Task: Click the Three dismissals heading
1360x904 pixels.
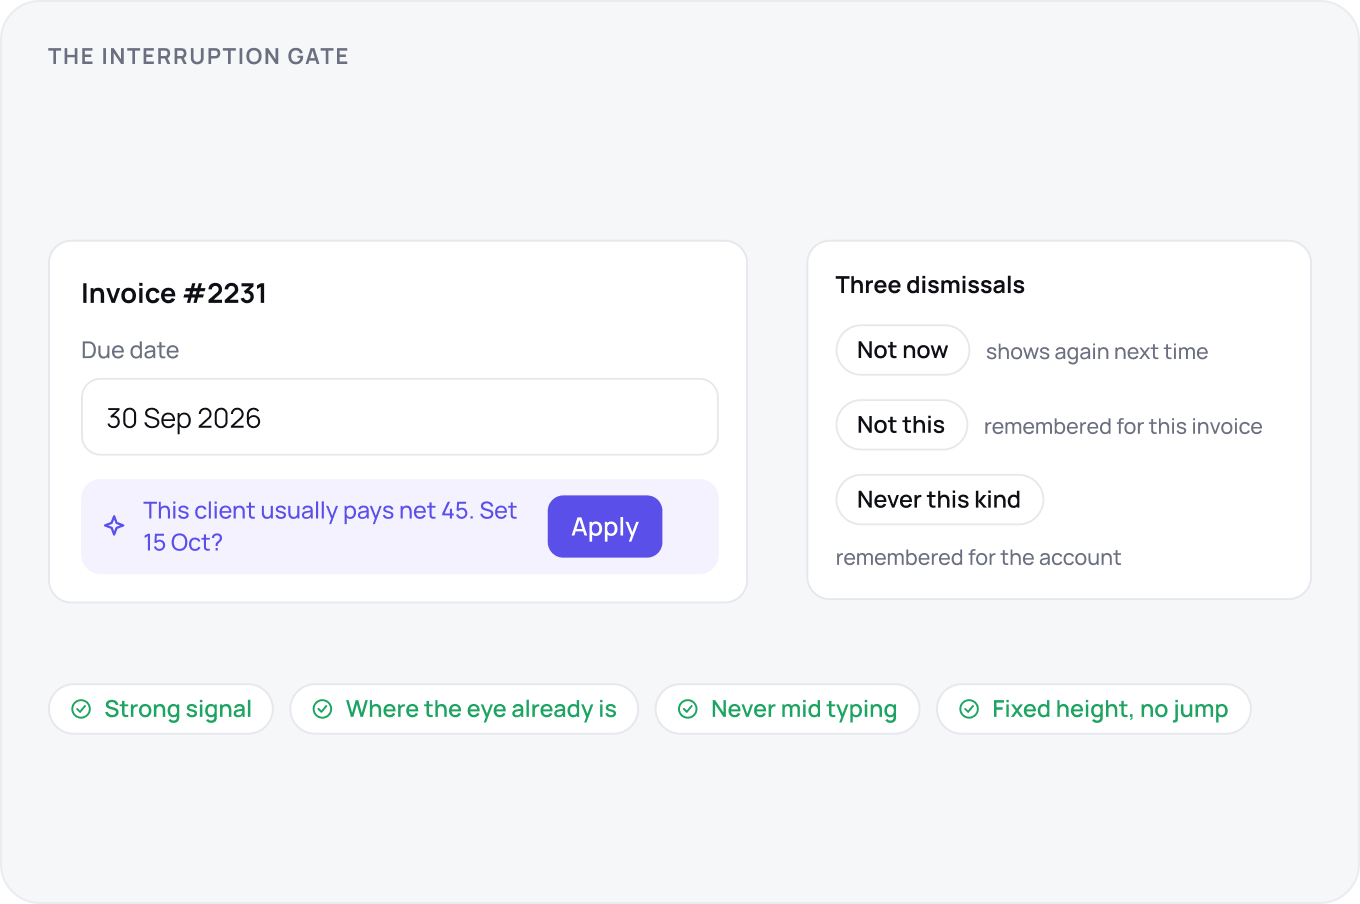Action: pyautogui.click(x=930, y=285)
